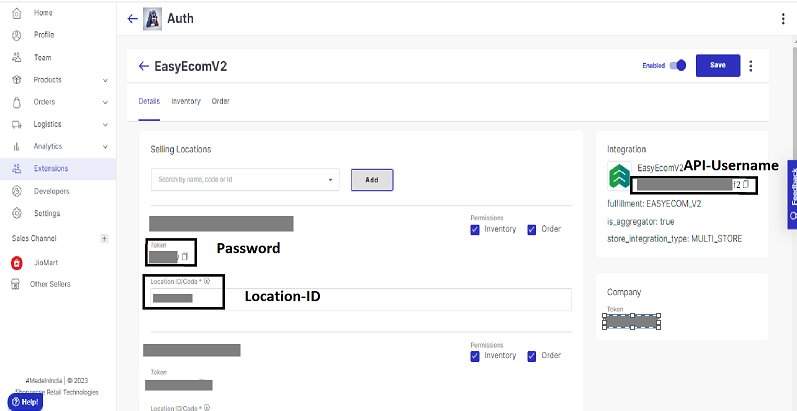
Task: Copy the API-Username integration token
Action: pos(746,185)
